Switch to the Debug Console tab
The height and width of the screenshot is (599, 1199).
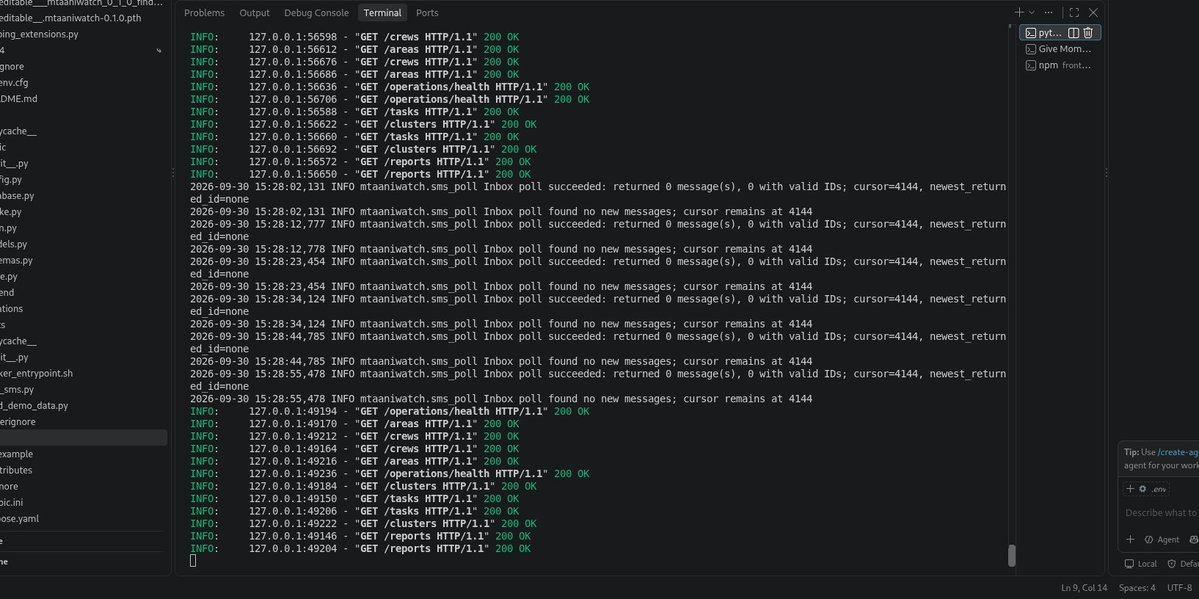pos(317,13)
